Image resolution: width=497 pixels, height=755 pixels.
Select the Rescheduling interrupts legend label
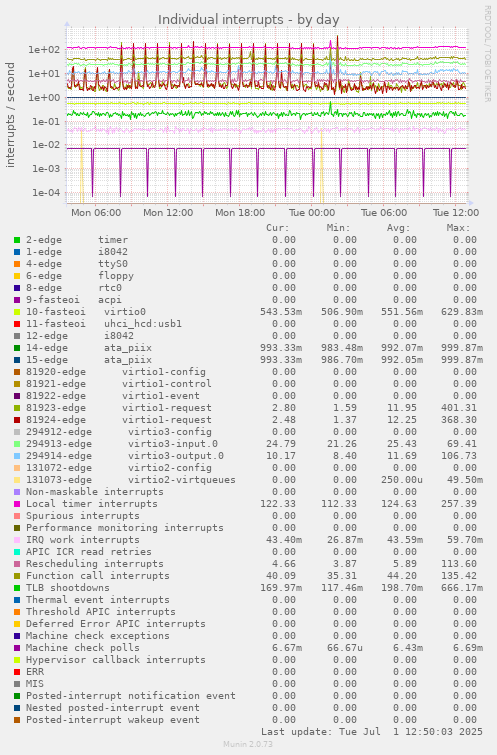pos(94,564)
